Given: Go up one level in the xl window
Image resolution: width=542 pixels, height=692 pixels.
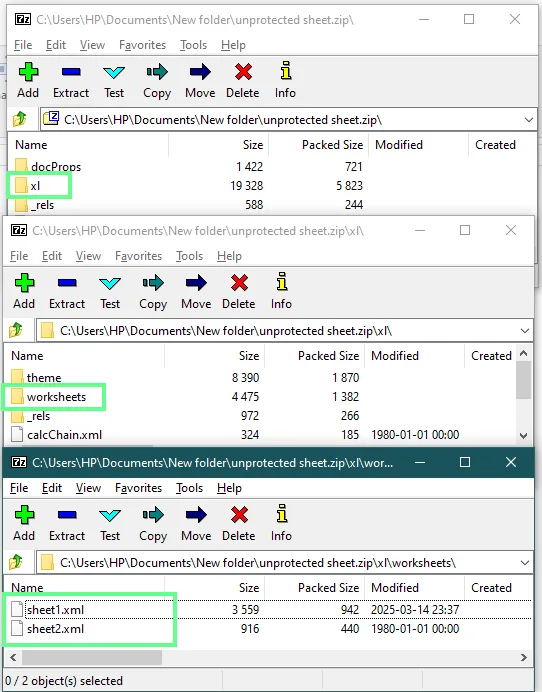Looking at the screenshot, I should pos(15,330).
